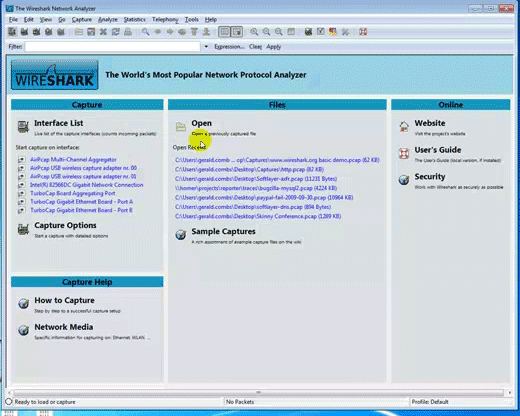Viewport: 520px width, 416px height.
Task: Open the Analyze menu
Action: pyautogui.click(x=108, y=19)
